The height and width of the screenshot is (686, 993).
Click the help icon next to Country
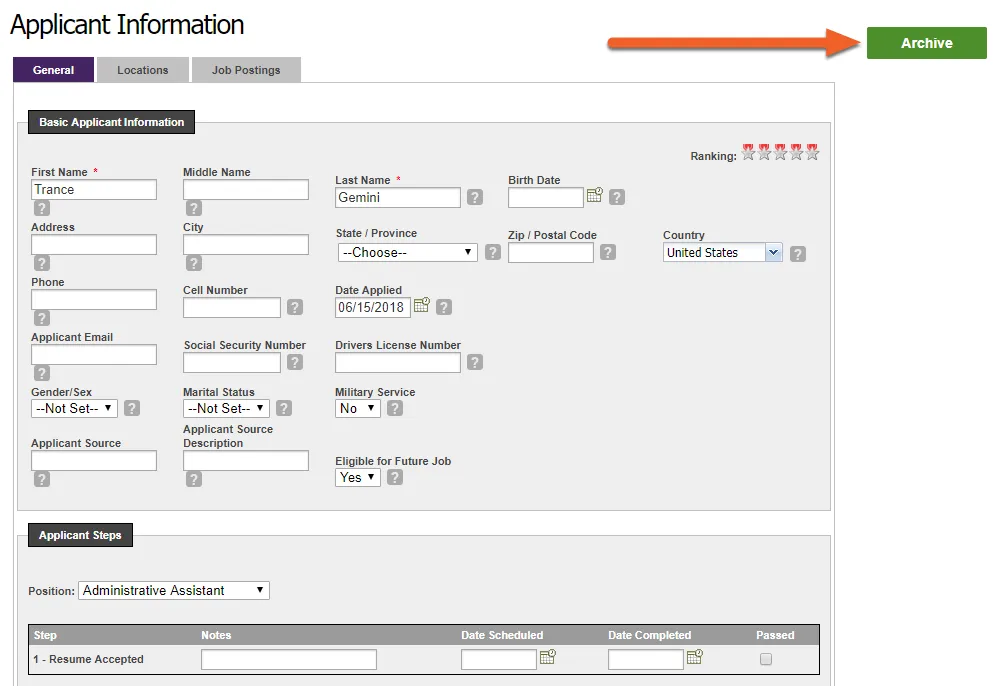[x=798, y=254]
